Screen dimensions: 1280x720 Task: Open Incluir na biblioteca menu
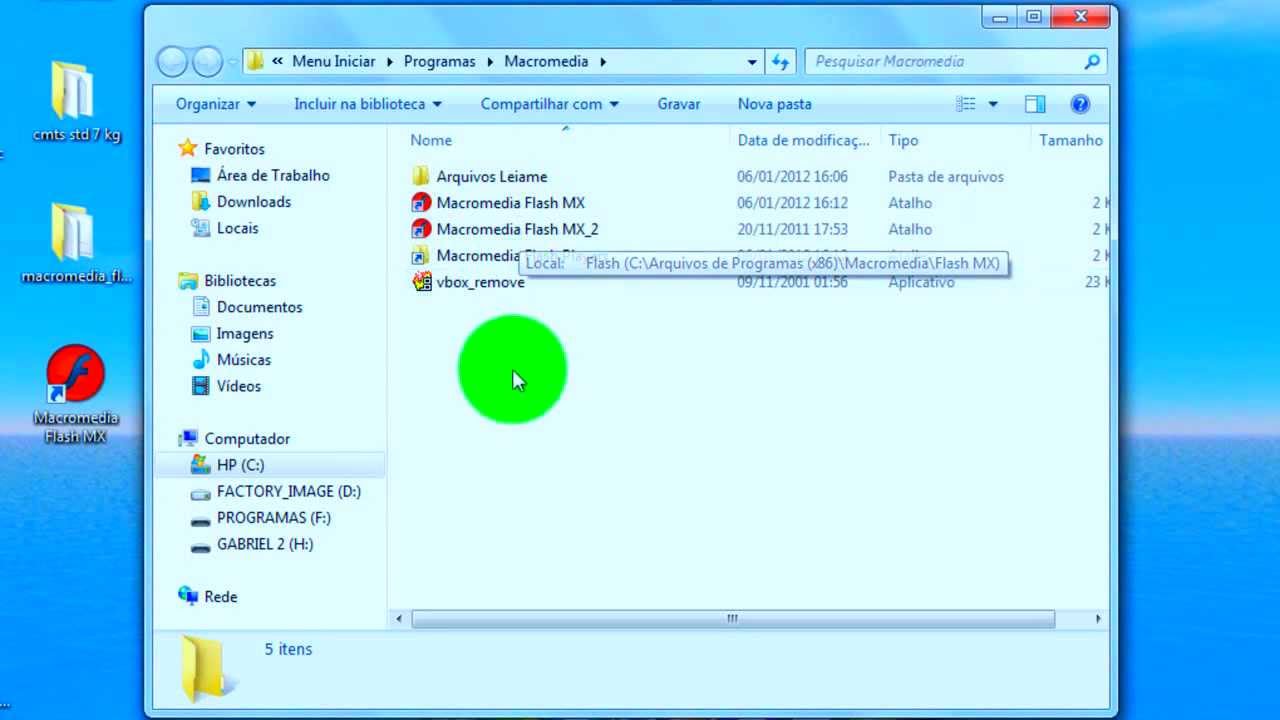click(x=368, y=104)
